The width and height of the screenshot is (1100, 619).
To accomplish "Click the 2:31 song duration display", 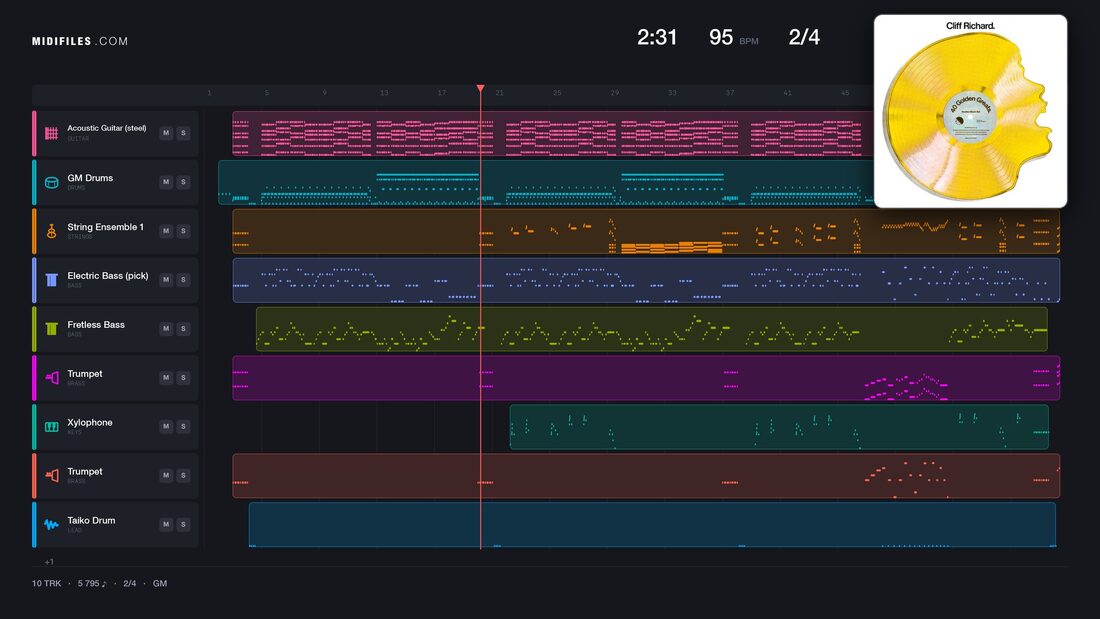I will [x=657, y=37].
